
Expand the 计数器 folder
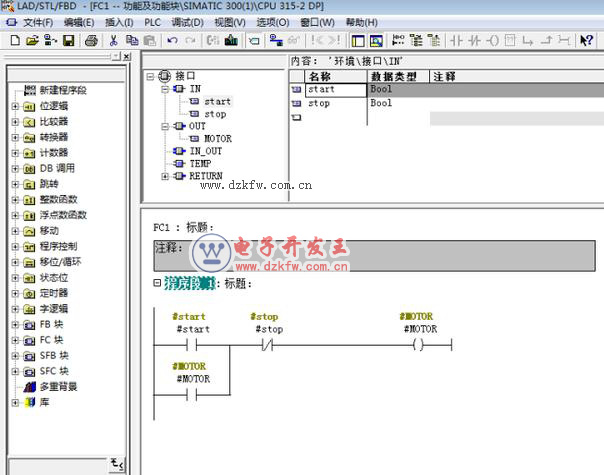coord(15,153)
